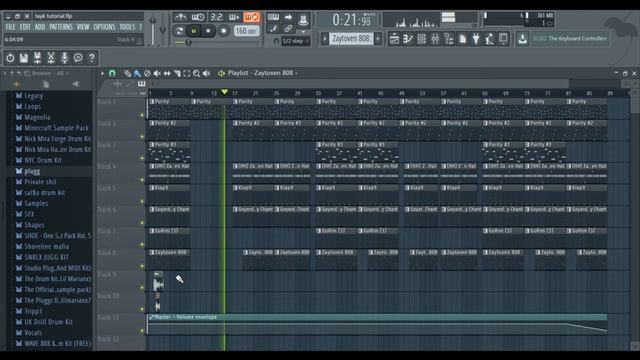This screenshot has height=360, width=640.
Task: Toggle the Playlist snap magnet
Action: [112, 73]
